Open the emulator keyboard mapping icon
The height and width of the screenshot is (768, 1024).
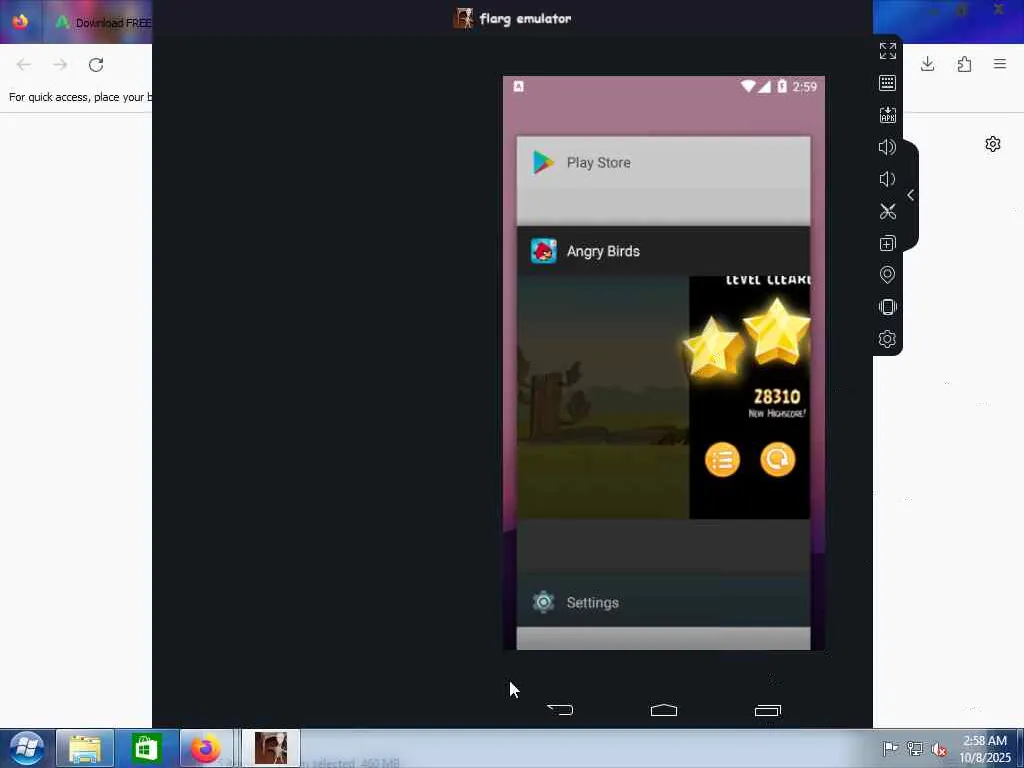[887, 83]
